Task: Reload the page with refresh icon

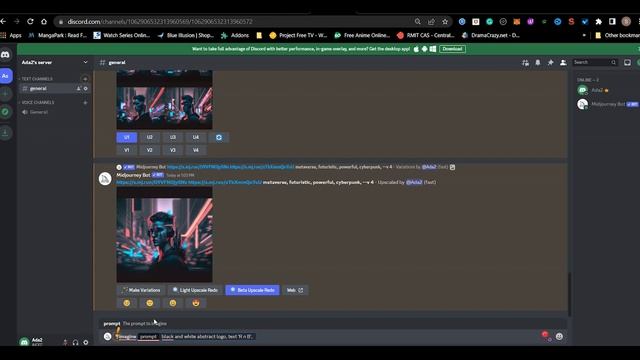Action: pos(30,21)
